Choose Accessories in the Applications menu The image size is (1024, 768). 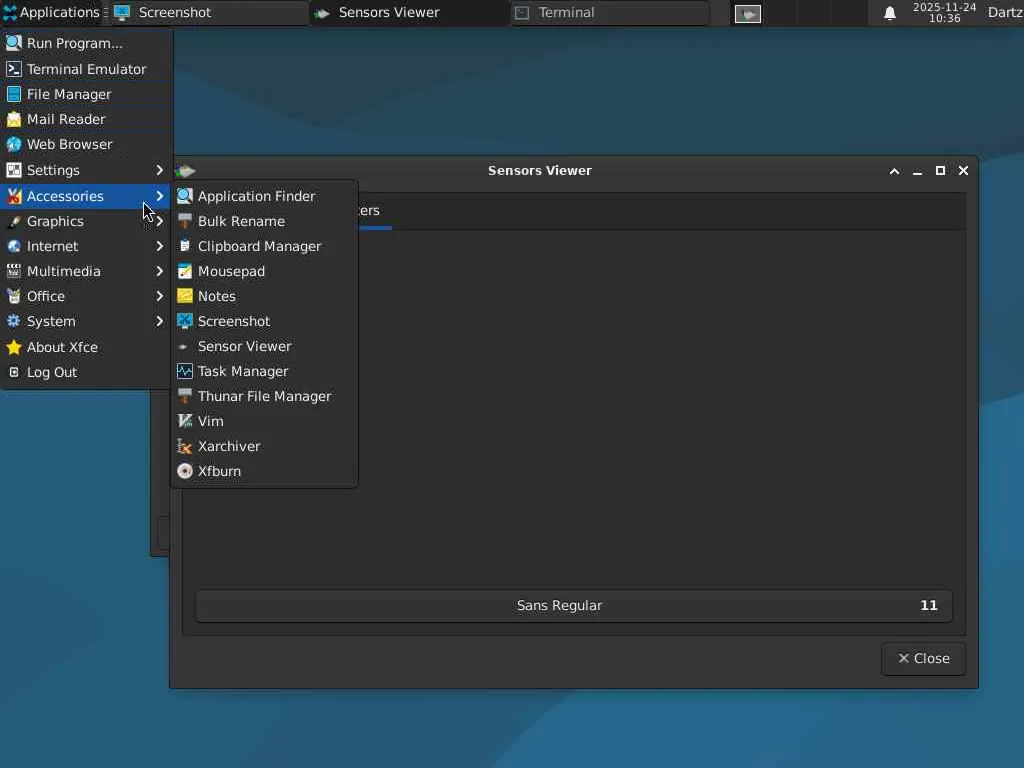86,196
